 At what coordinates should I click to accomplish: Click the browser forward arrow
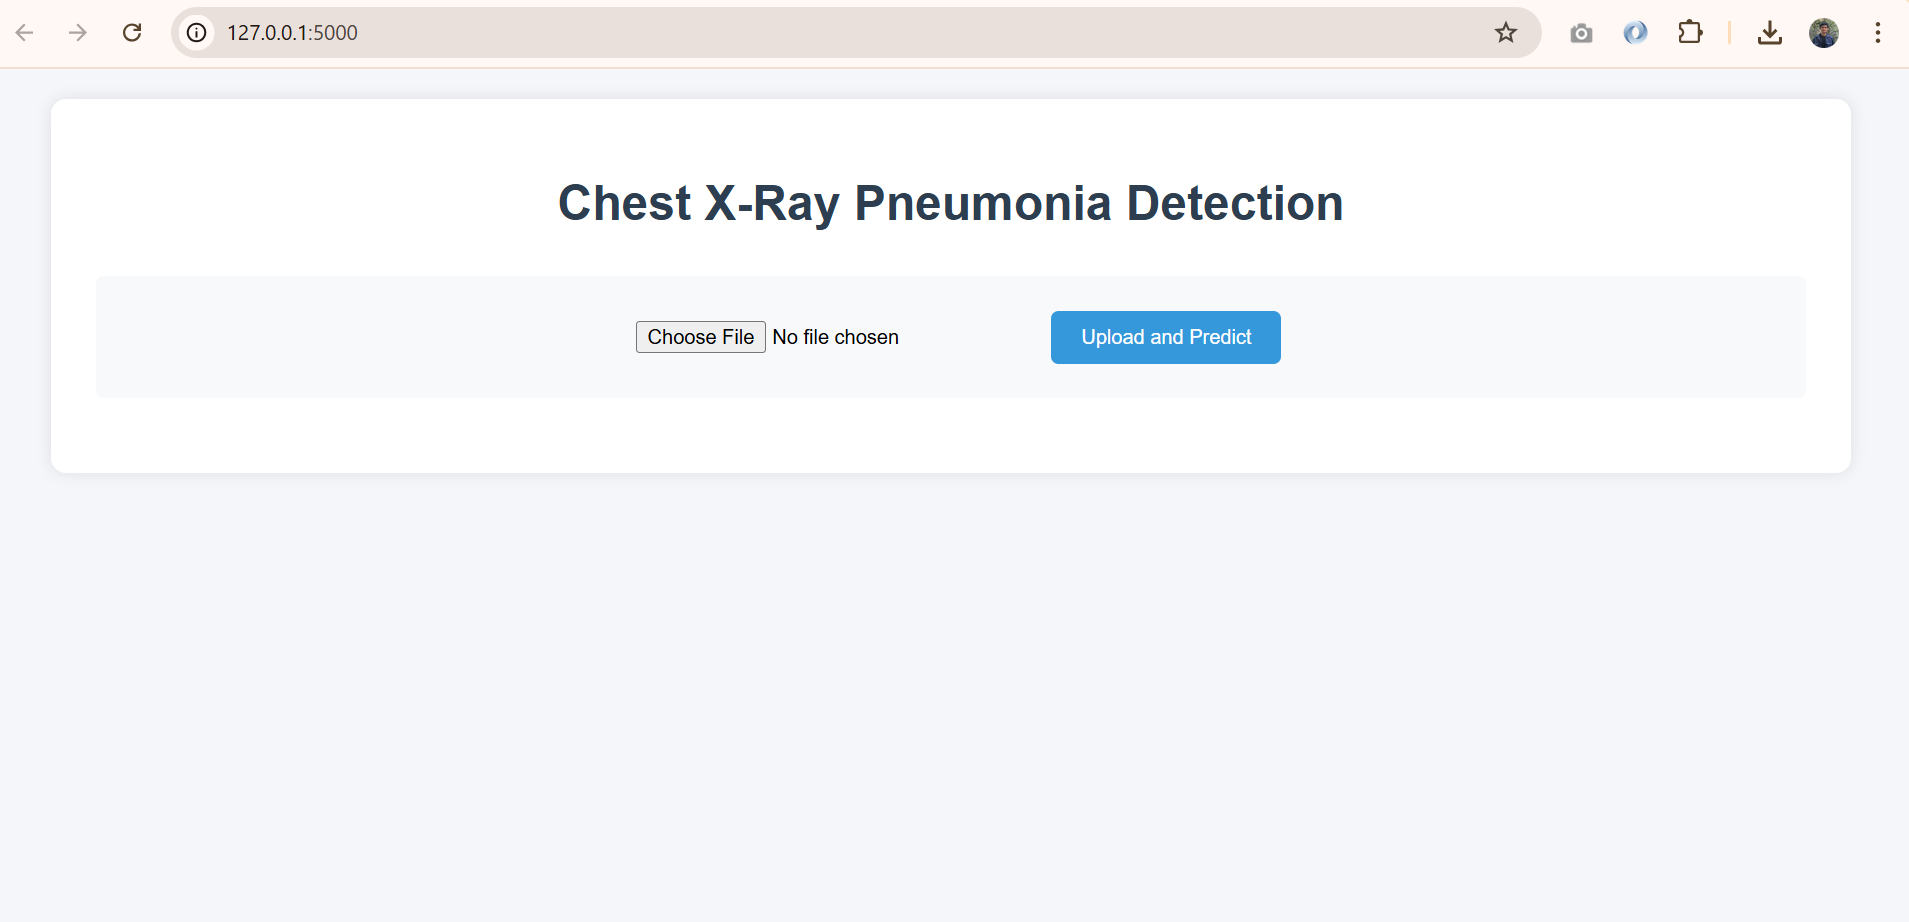78,33
